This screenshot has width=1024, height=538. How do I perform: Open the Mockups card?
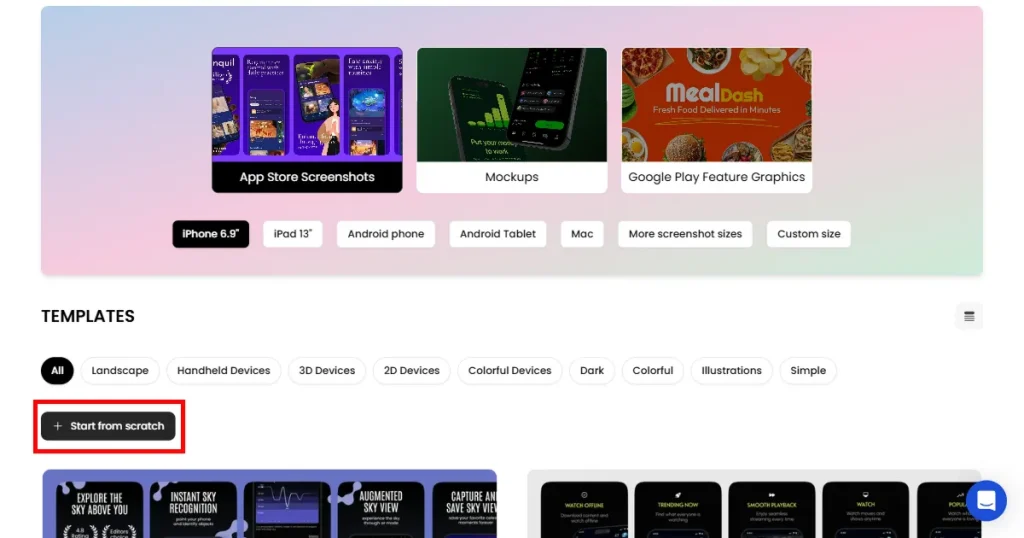pos(511,120)
